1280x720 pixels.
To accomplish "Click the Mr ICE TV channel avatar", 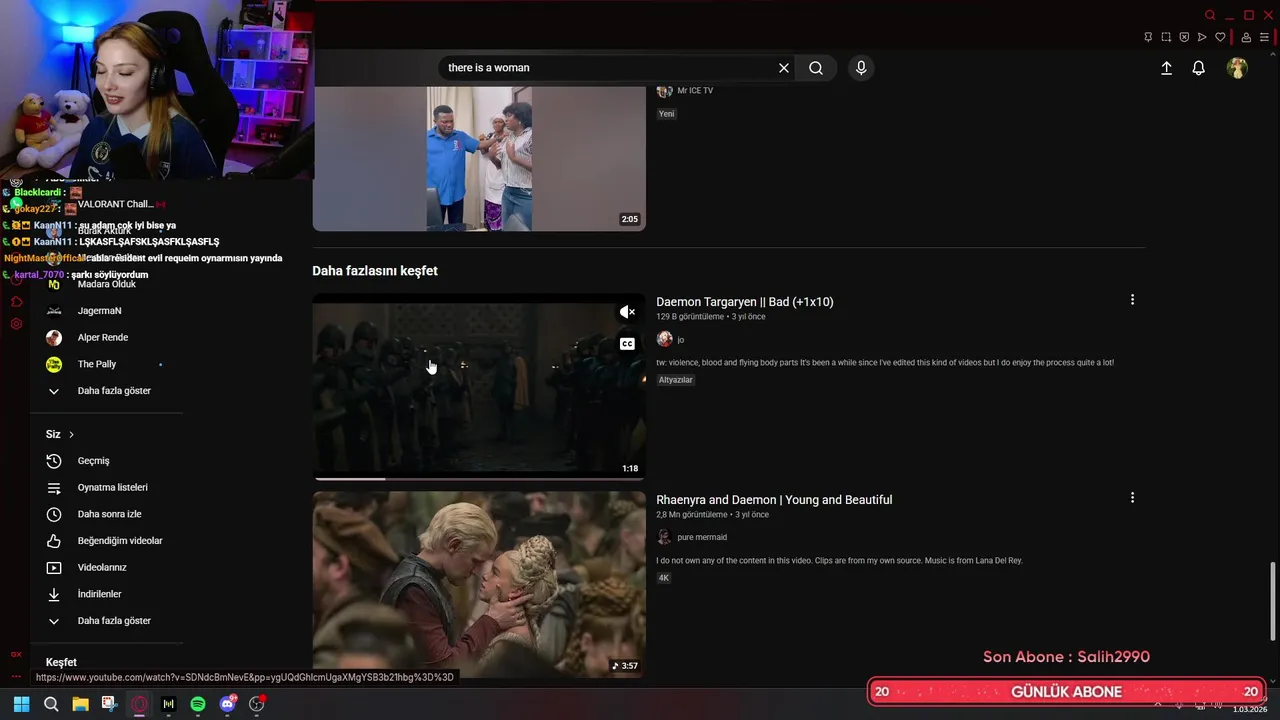I will 664,91.
